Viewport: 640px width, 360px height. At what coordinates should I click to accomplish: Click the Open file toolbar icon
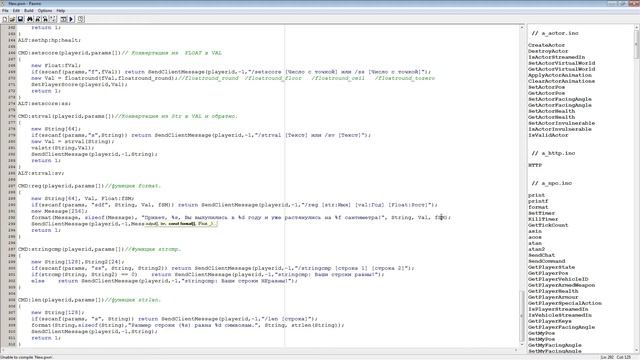(x=12, y=19)
